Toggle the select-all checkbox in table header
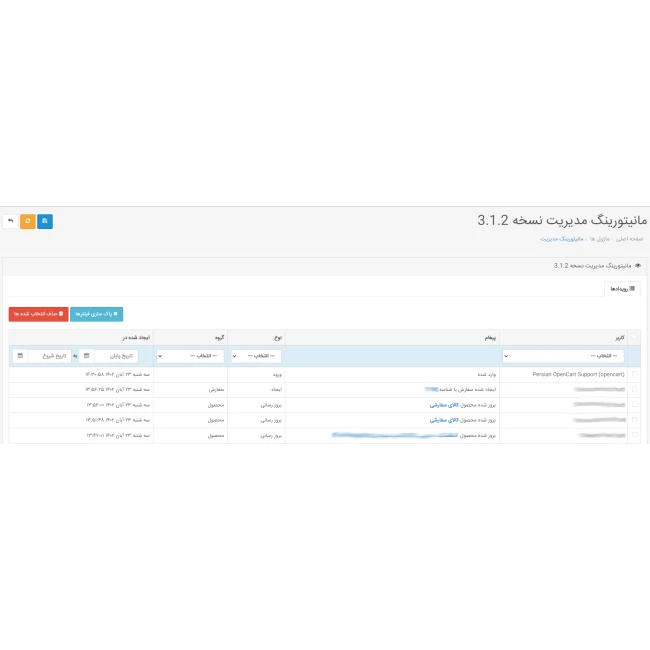Image resolution: width=650 pixels, height=650 pixels. tap(636, 338)
